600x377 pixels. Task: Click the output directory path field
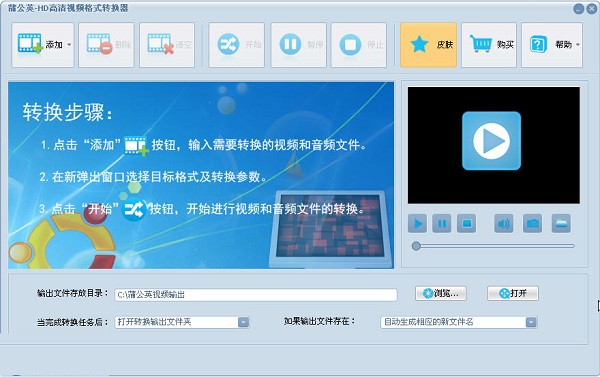[x=256, y=295]
